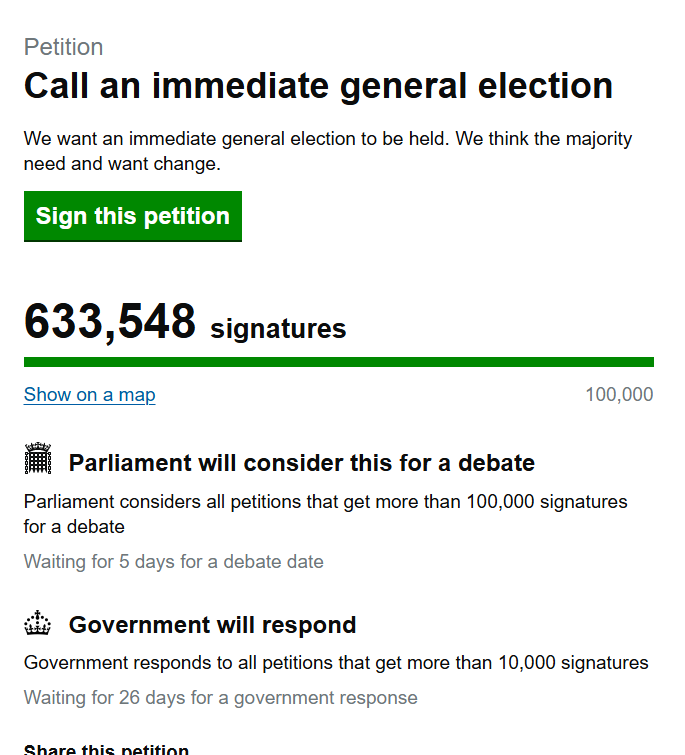
Task: Click the 100,000 signatures debate explanation
Action: 325,513
